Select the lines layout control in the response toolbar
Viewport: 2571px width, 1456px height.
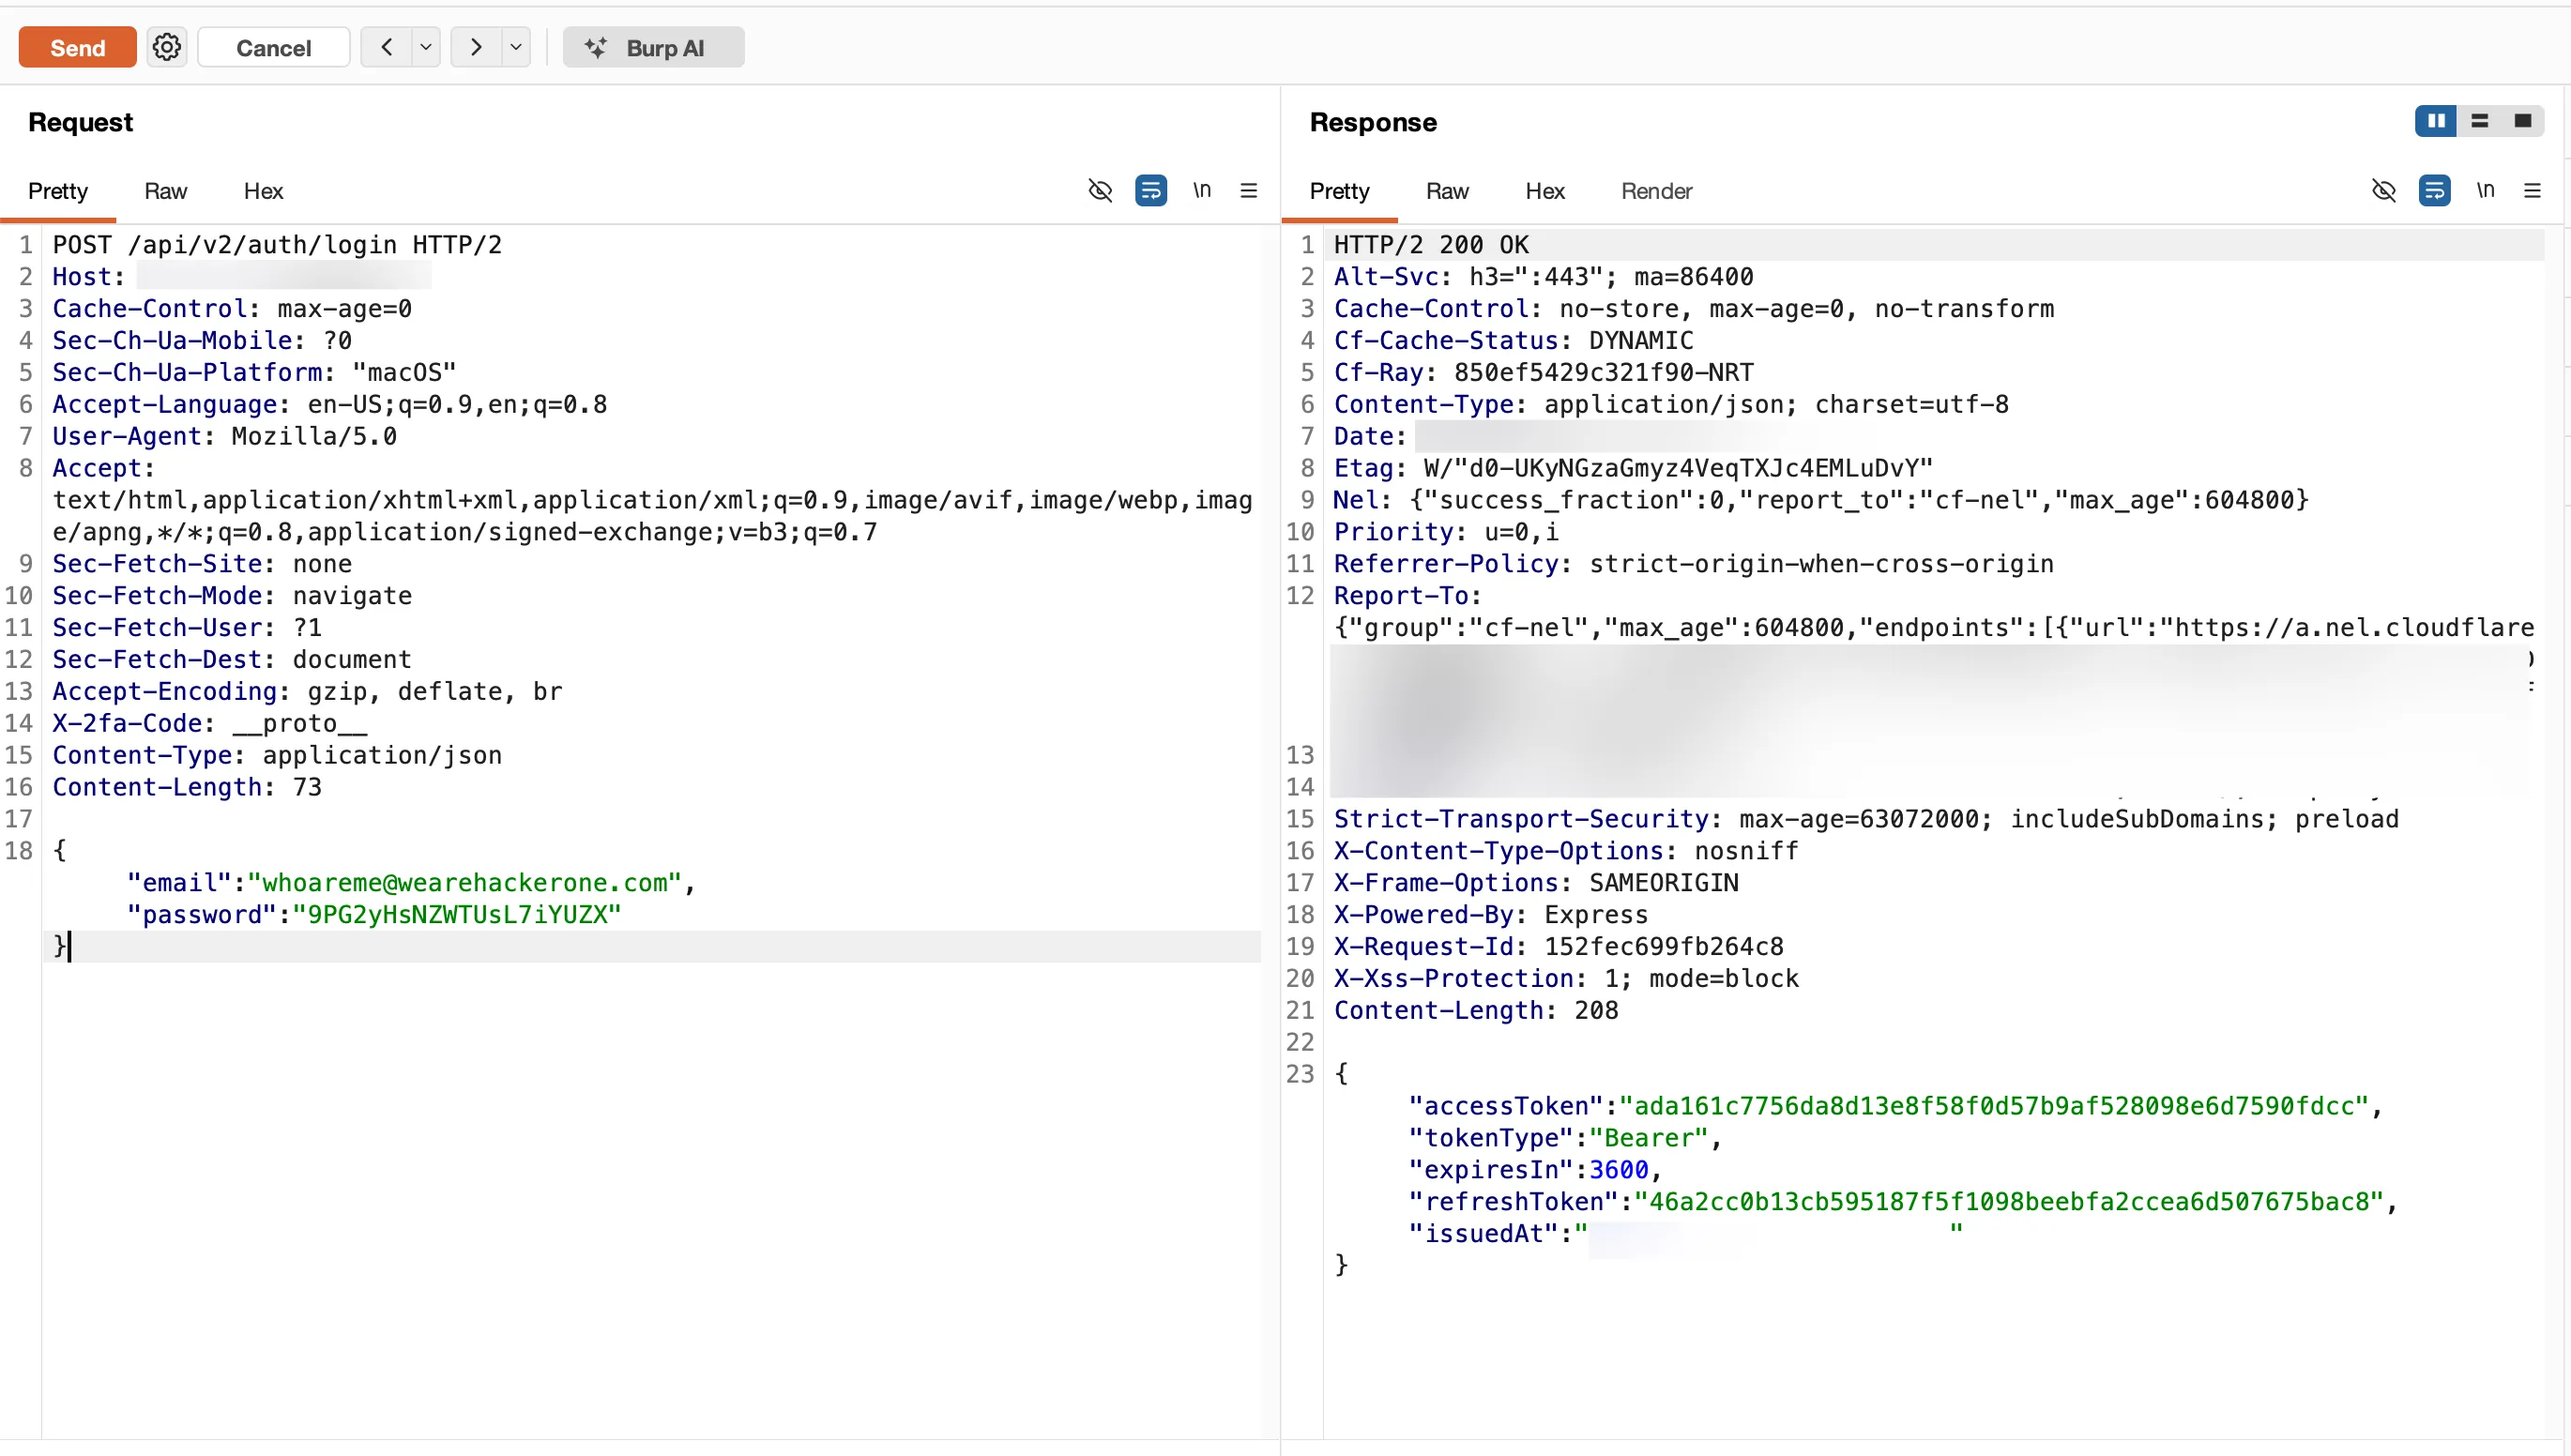[x=2479, y=120]
